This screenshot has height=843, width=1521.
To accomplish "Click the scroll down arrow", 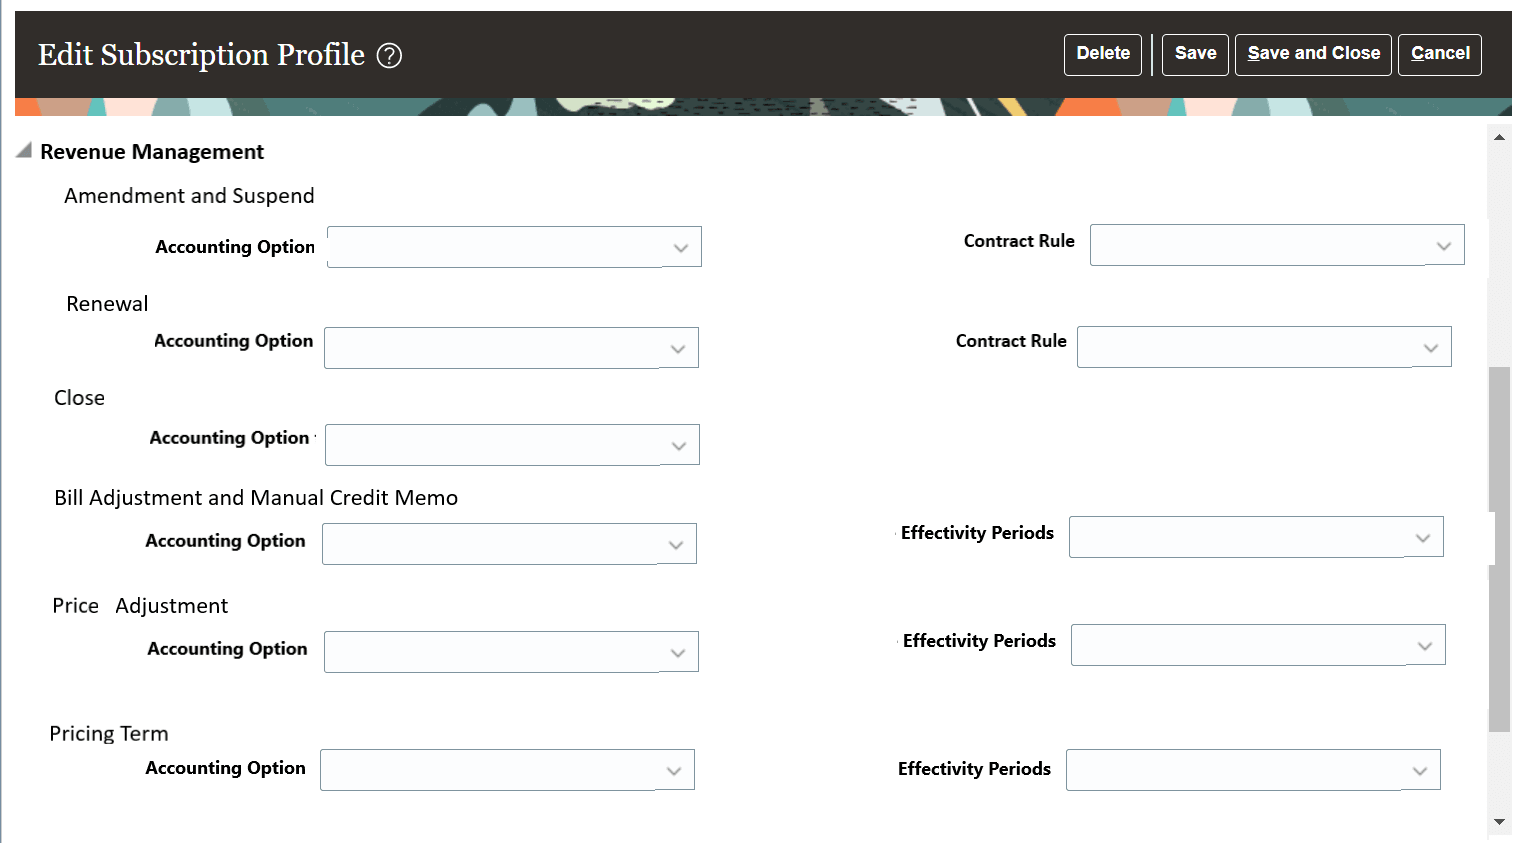I will [1499, 822].
